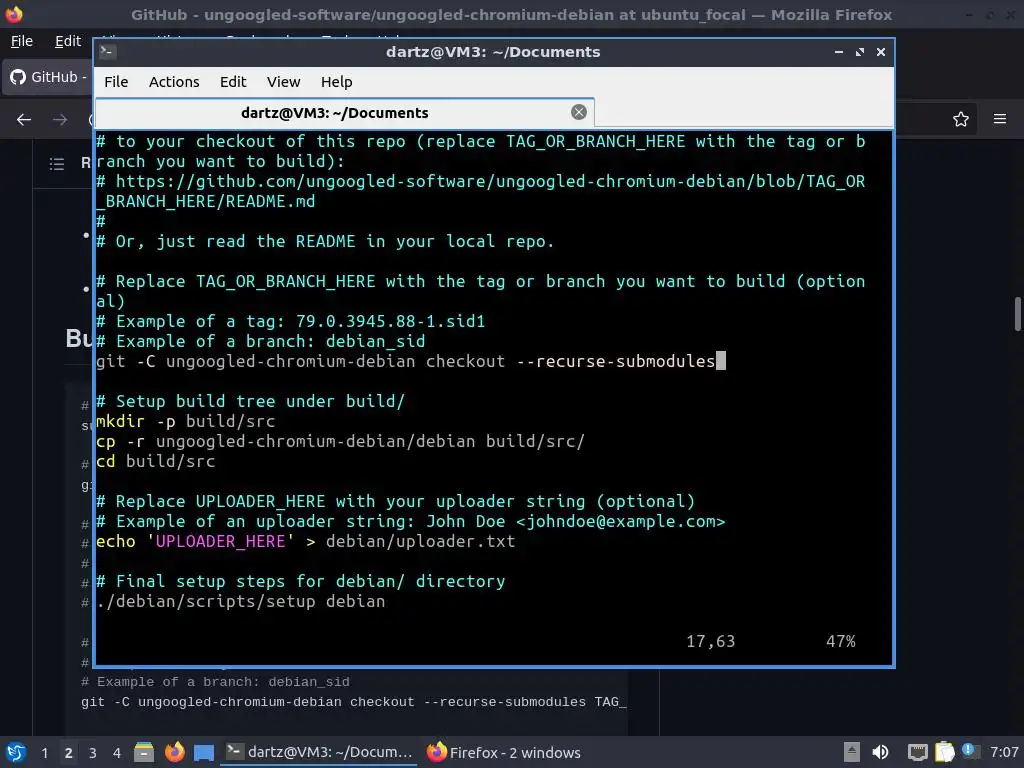1024x768 pixels.
Task: Open the terminal Actions menu
Action: pos(174,82)
